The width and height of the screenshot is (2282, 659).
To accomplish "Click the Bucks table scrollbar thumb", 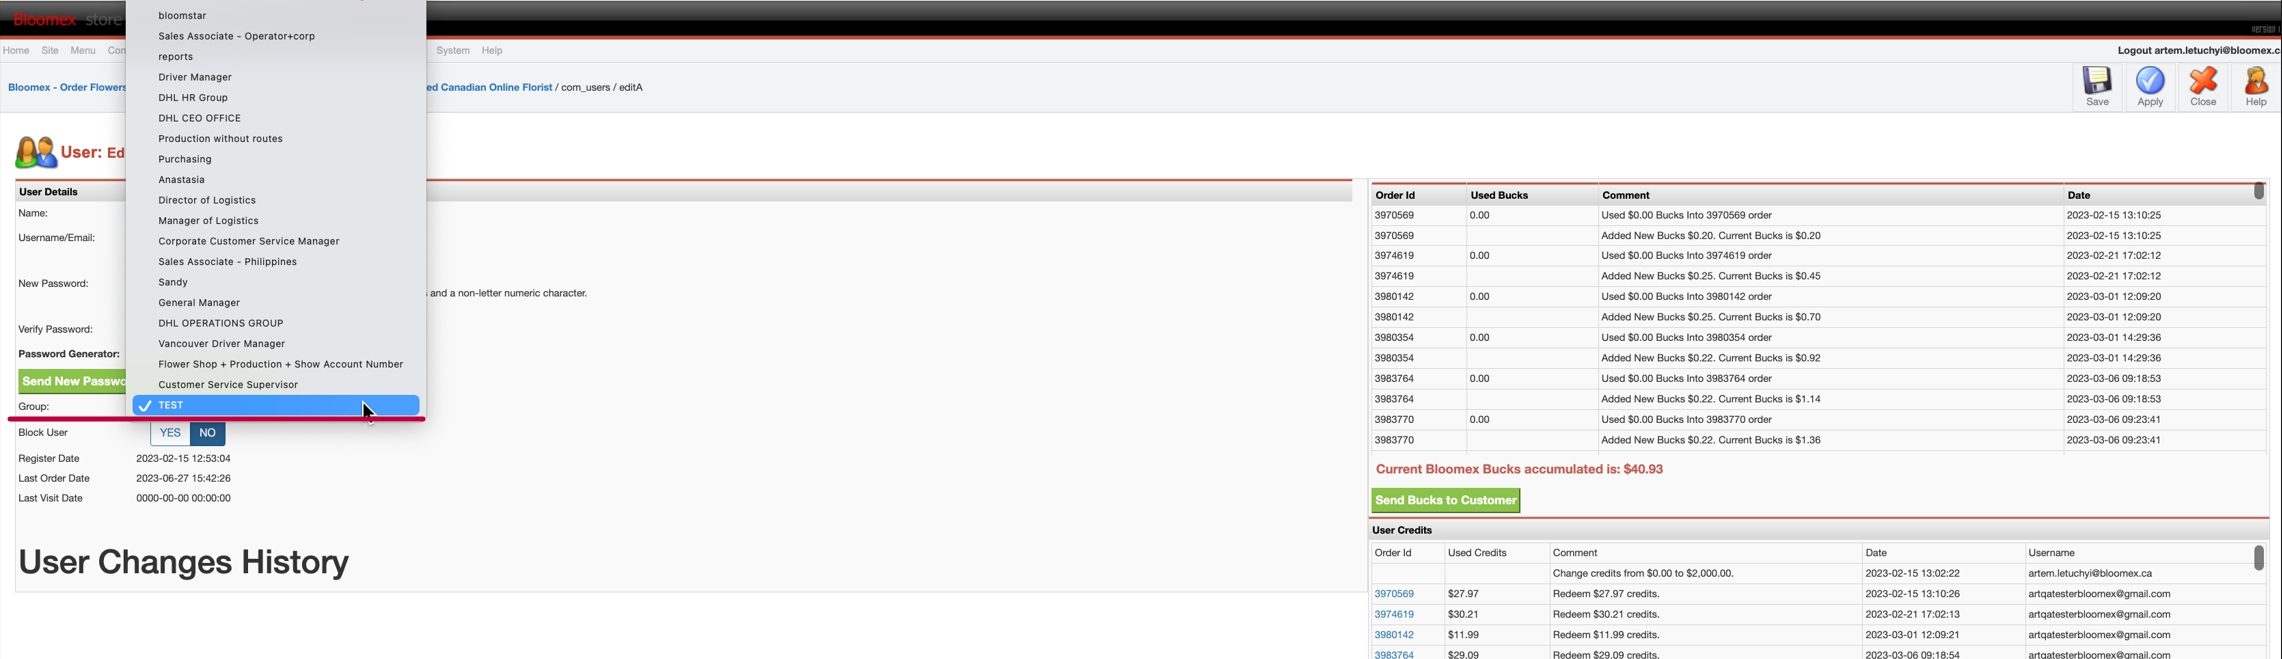I will [2259, 191].
